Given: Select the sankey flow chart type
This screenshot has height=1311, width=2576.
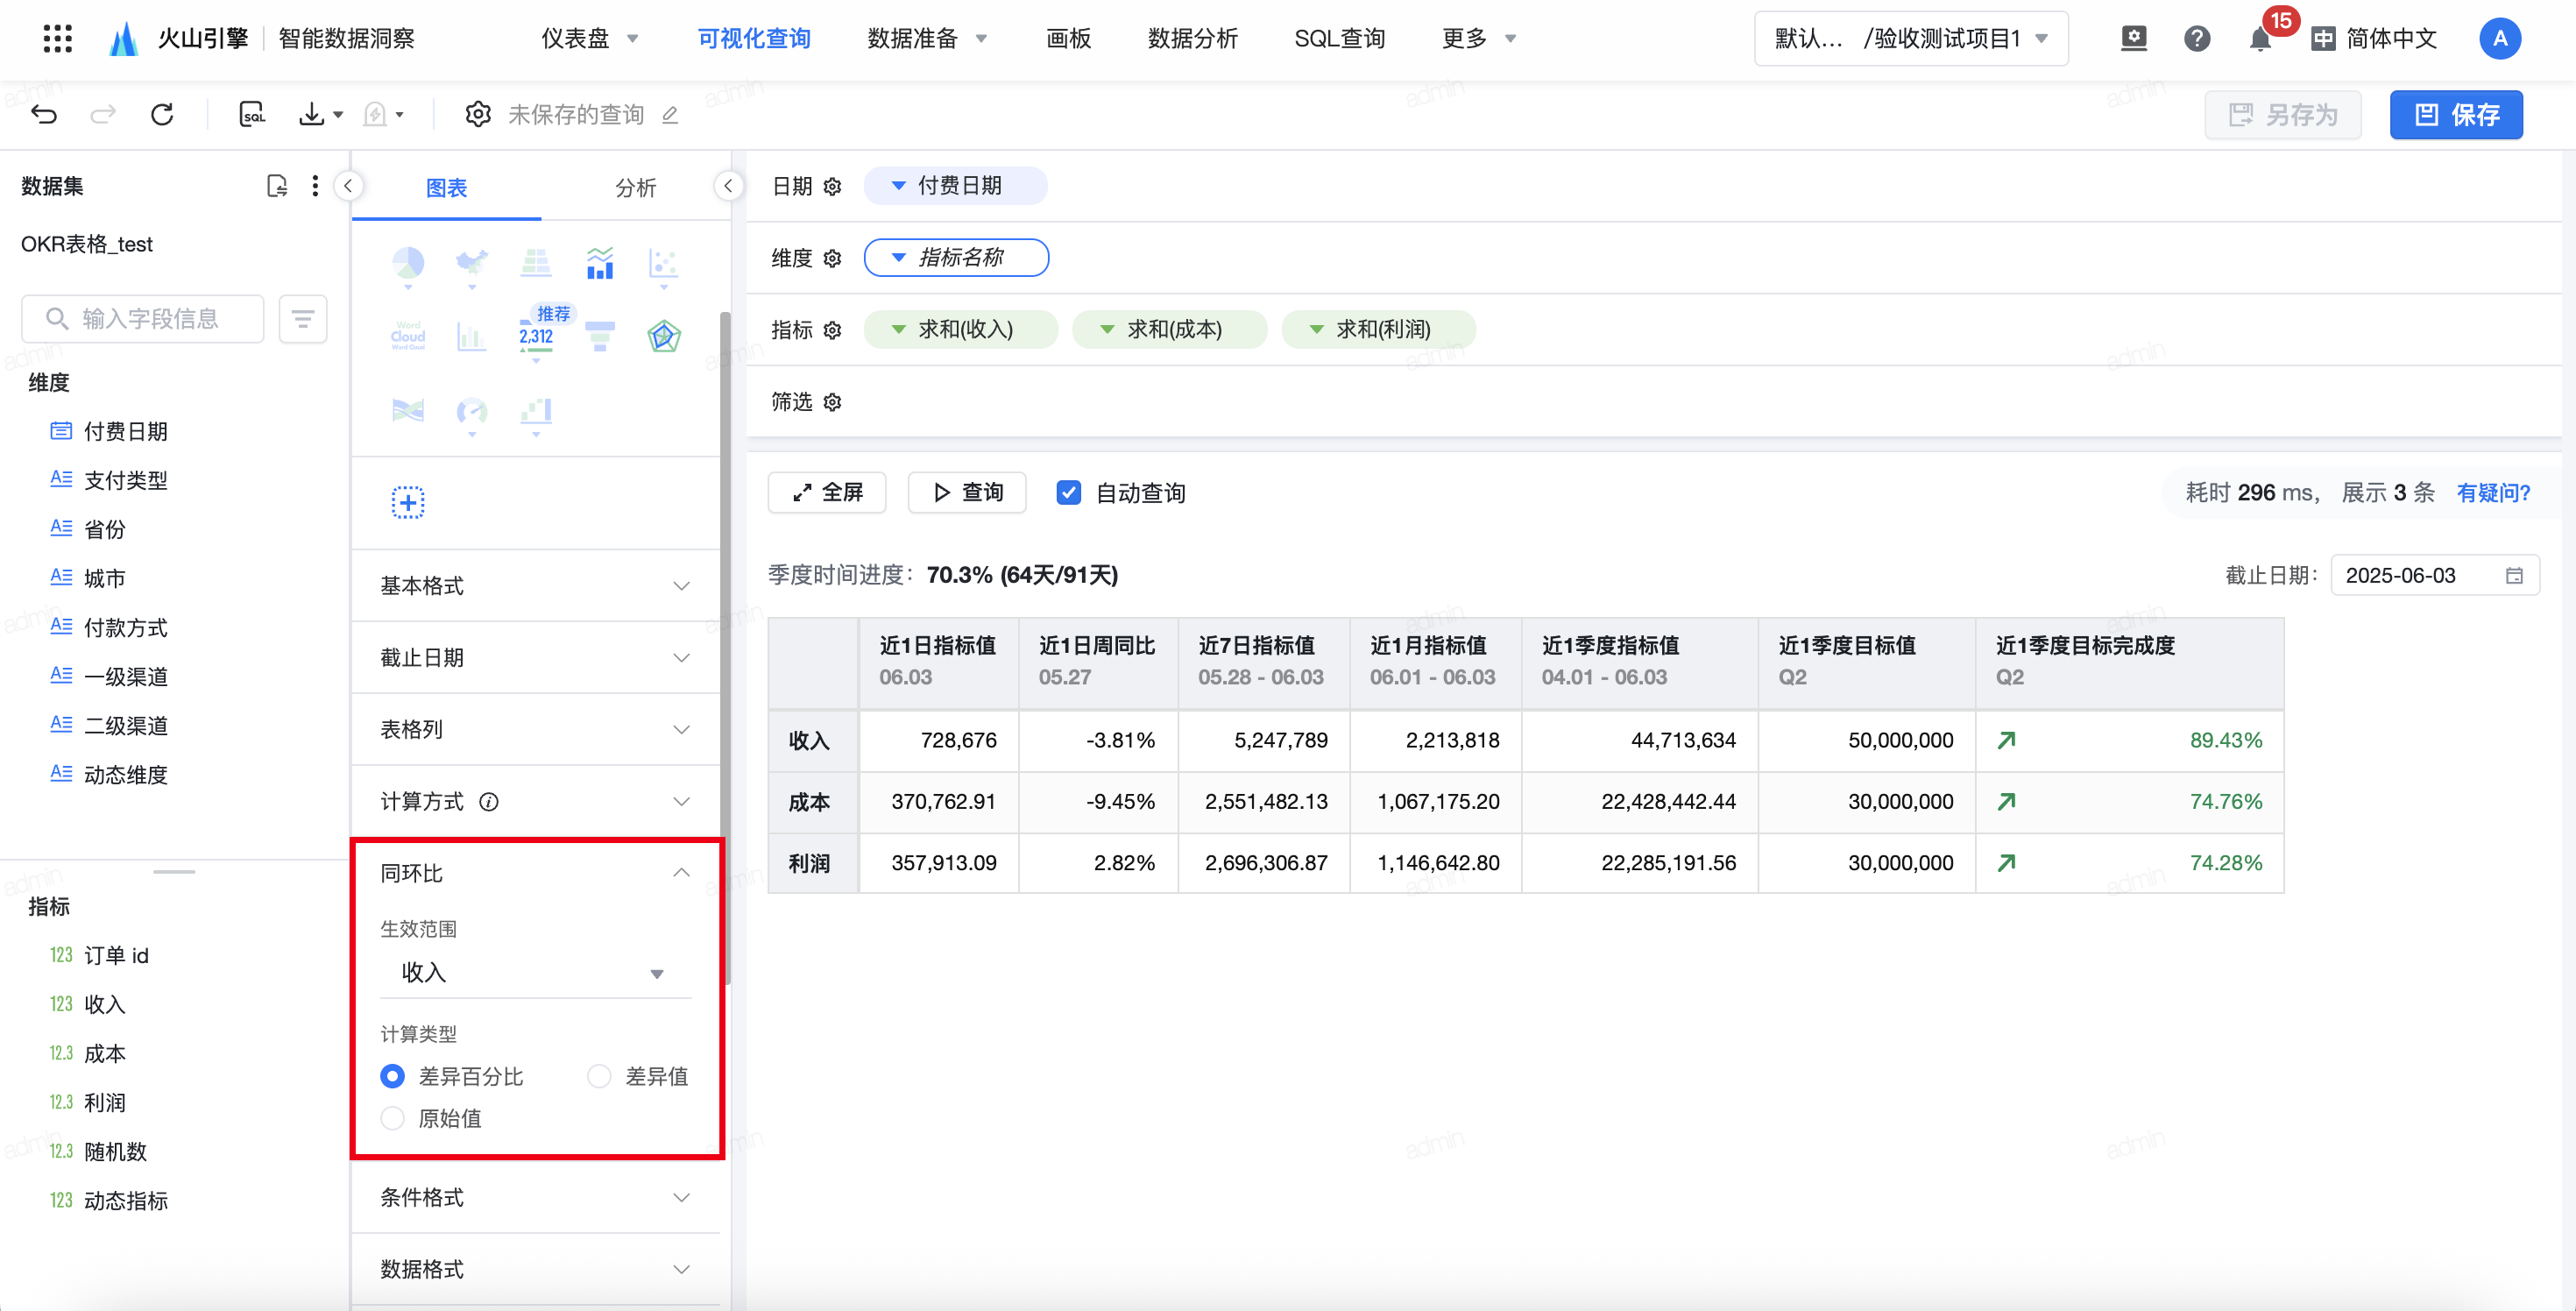Looking at the screenshot, I should pos(407,410).
